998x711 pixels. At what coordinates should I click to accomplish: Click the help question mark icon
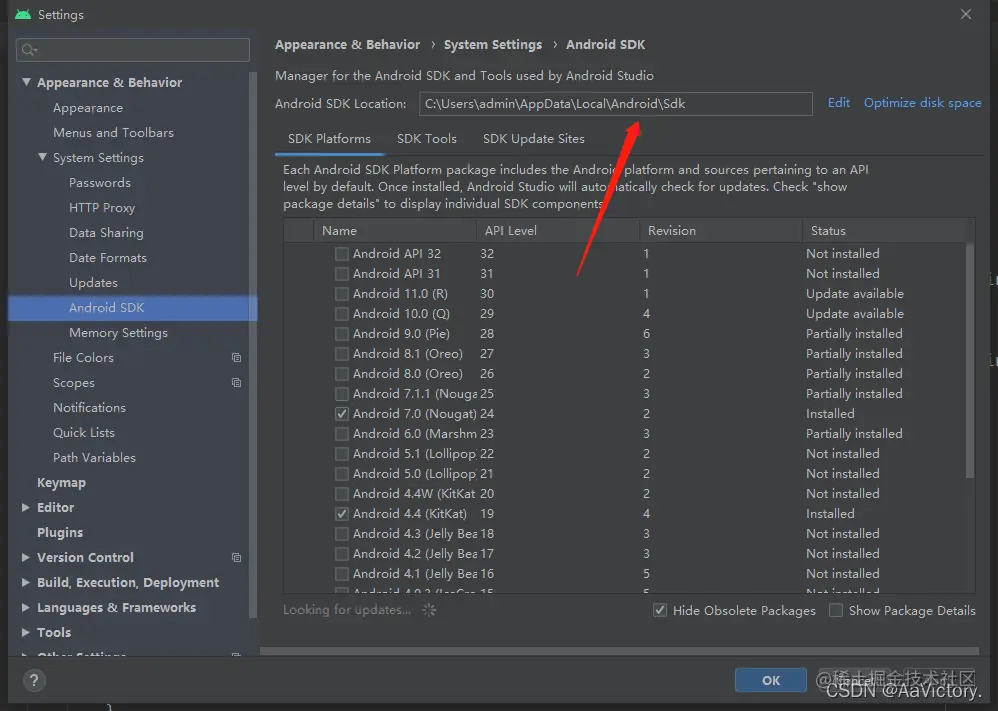point(34,680)
